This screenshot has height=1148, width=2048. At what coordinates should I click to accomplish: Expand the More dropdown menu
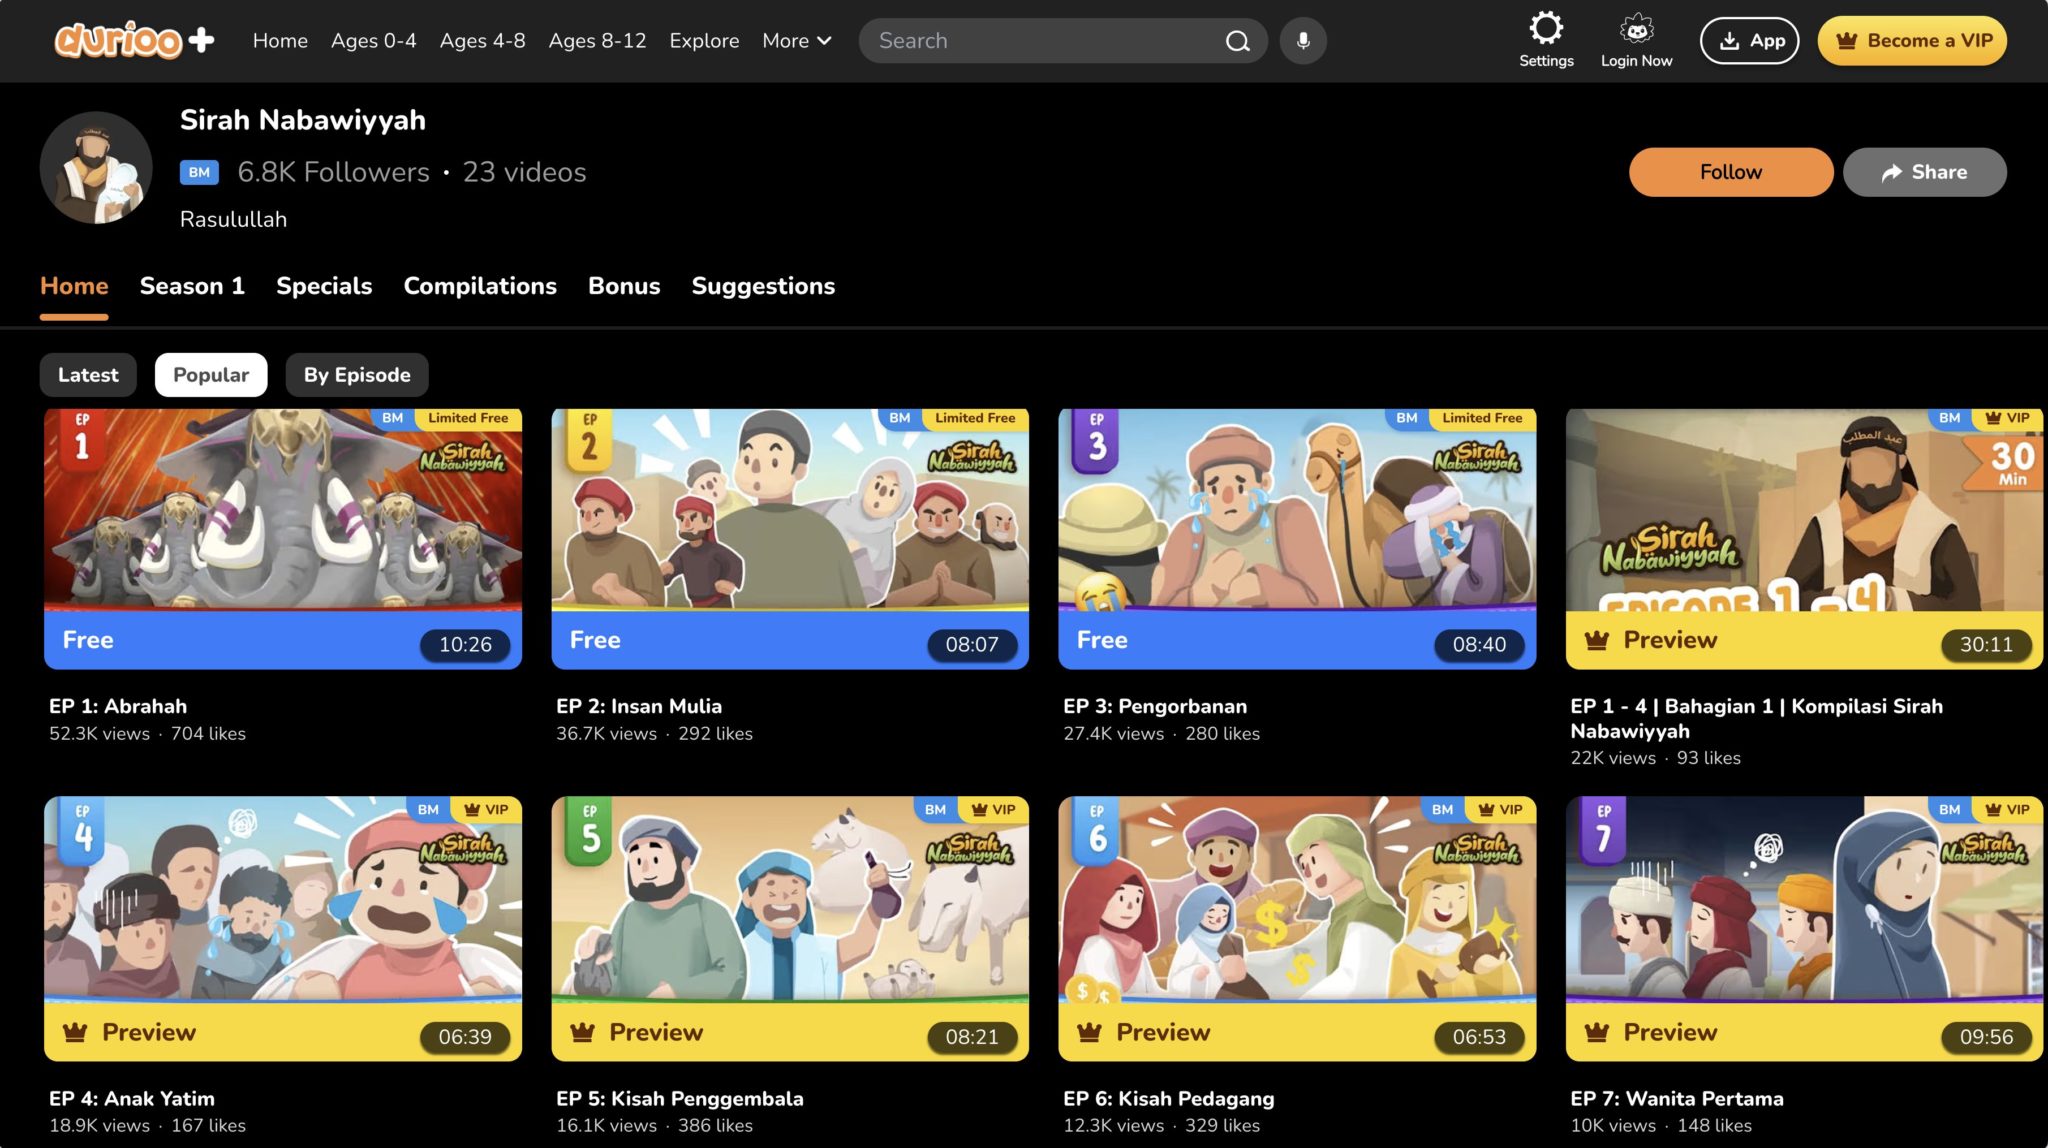[796, 41]
